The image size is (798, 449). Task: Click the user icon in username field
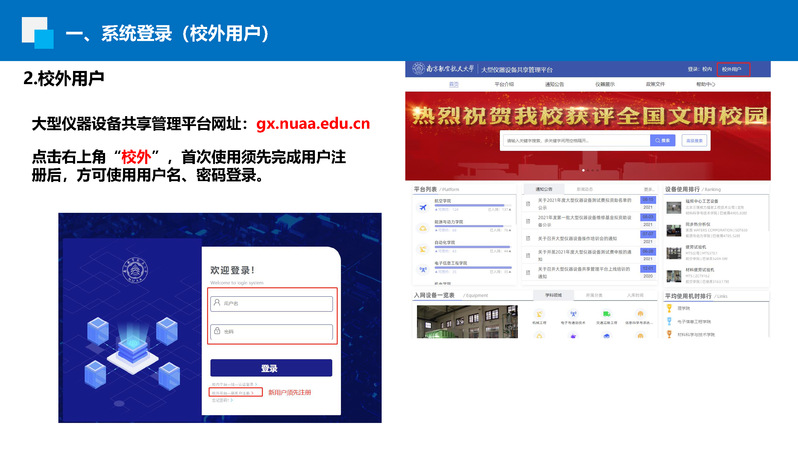point(217,304)
